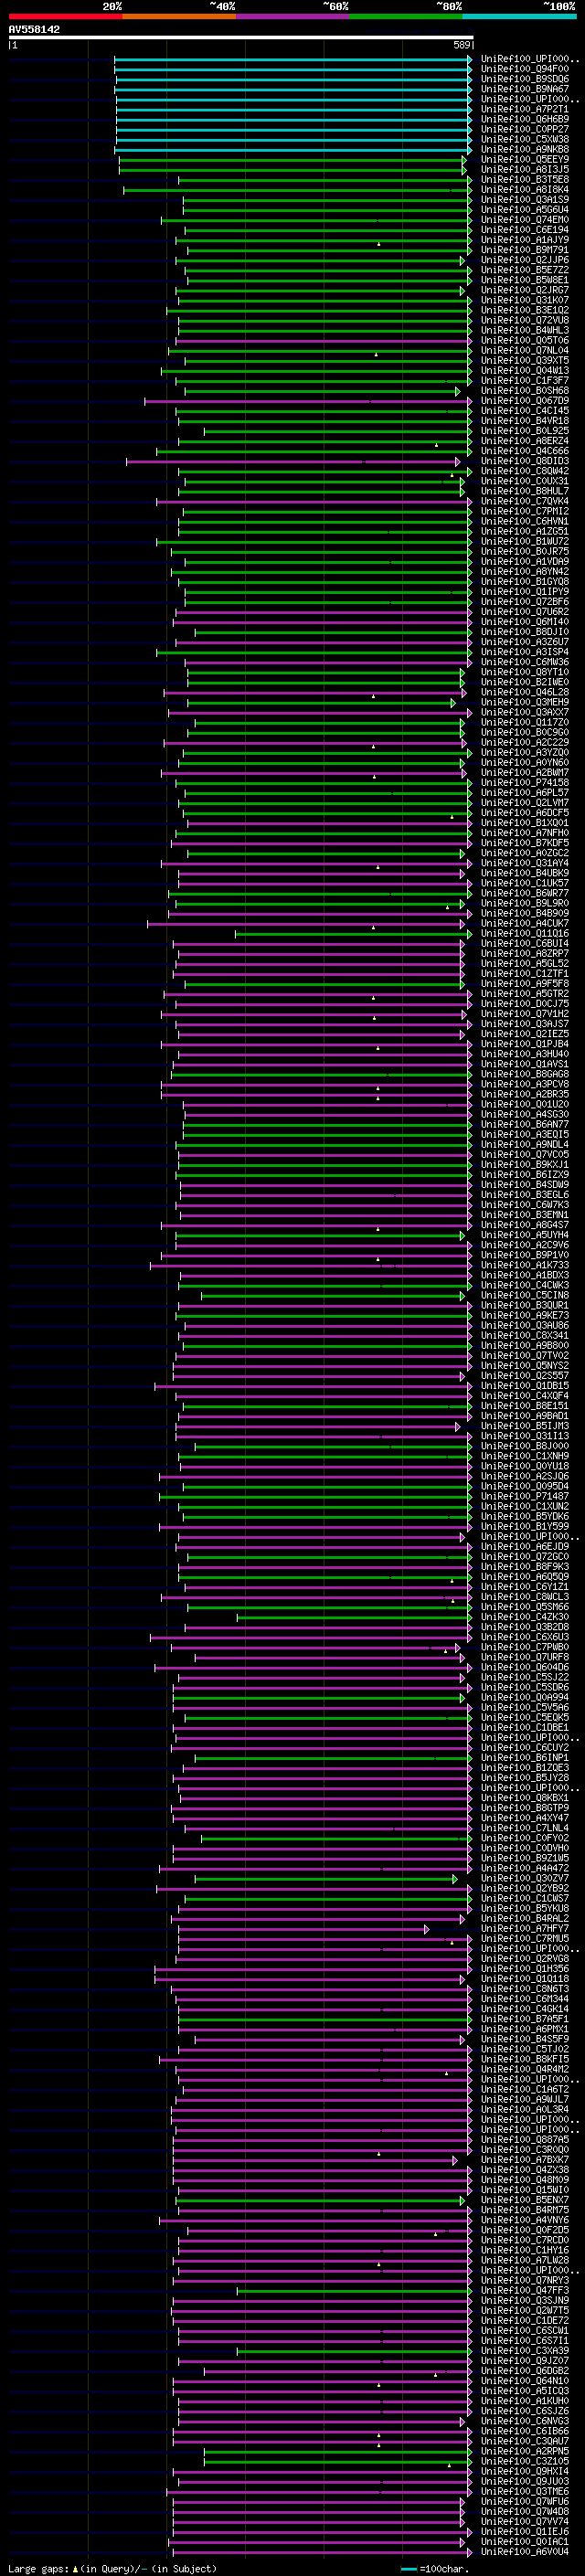
Task: Click the cyan alignment bar for UniRef100_Q94F00
Action: tap(292, 69)
